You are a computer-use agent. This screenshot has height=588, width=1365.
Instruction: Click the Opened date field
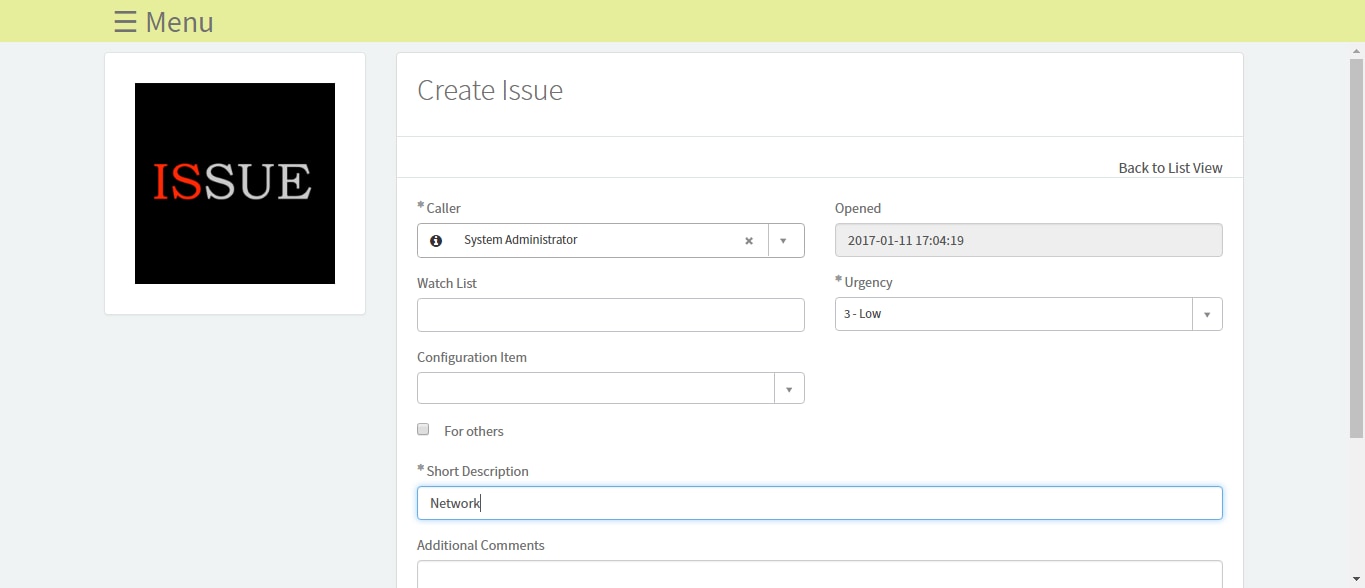point(1028,240)
